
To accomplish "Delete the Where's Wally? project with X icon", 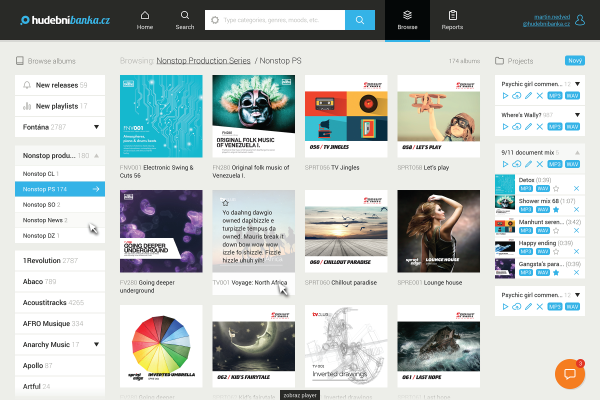I will (540, 127).
